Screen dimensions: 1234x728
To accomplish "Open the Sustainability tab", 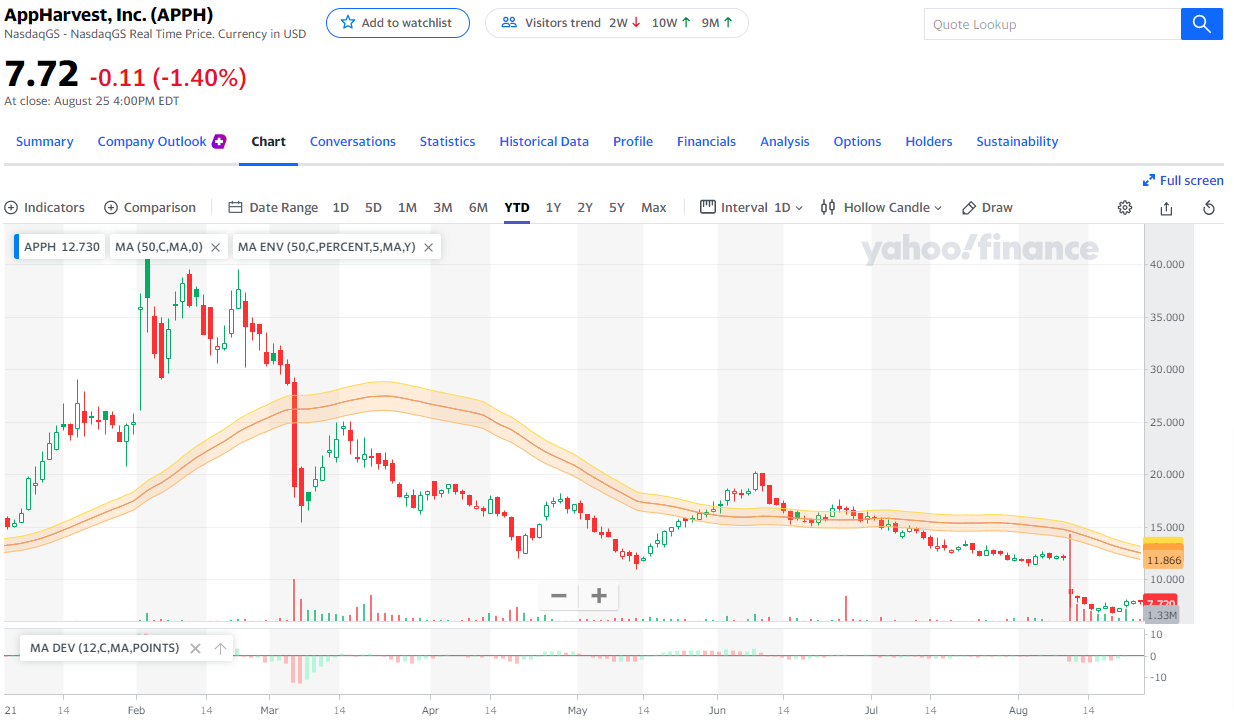I will point(1017,141).
